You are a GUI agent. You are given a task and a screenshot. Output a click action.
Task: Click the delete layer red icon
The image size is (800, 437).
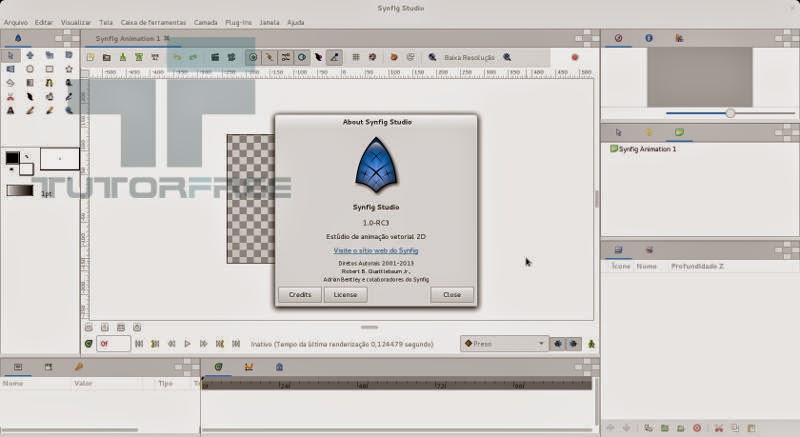click(x=697, y=428)
